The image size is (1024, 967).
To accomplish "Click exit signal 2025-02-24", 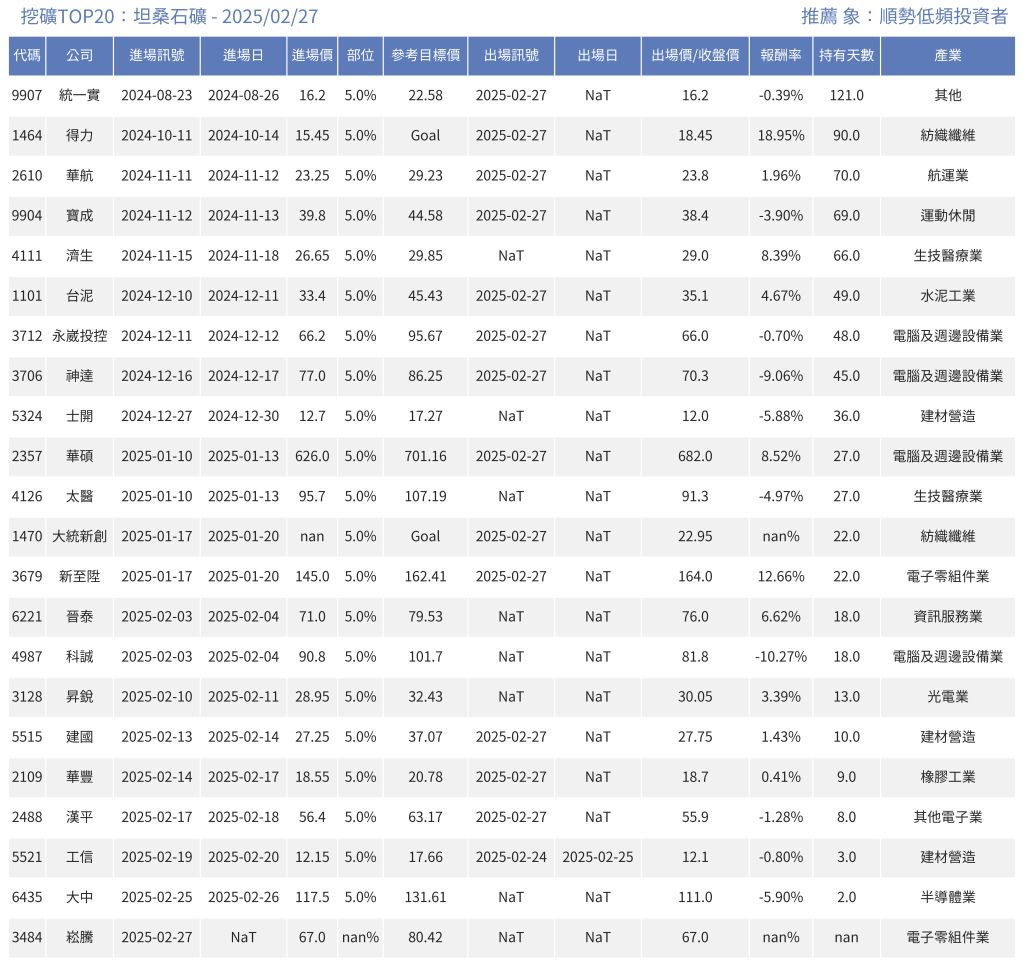I will [511, 857].
